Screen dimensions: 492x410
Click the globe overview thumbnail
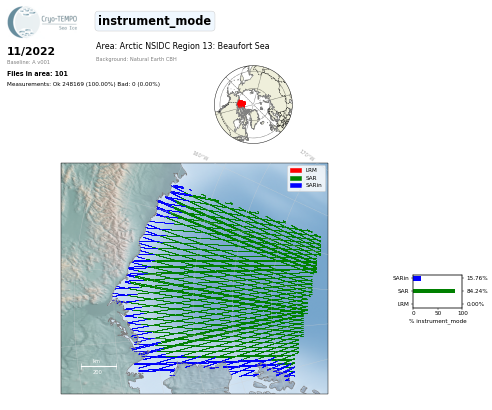coord(253,104)
